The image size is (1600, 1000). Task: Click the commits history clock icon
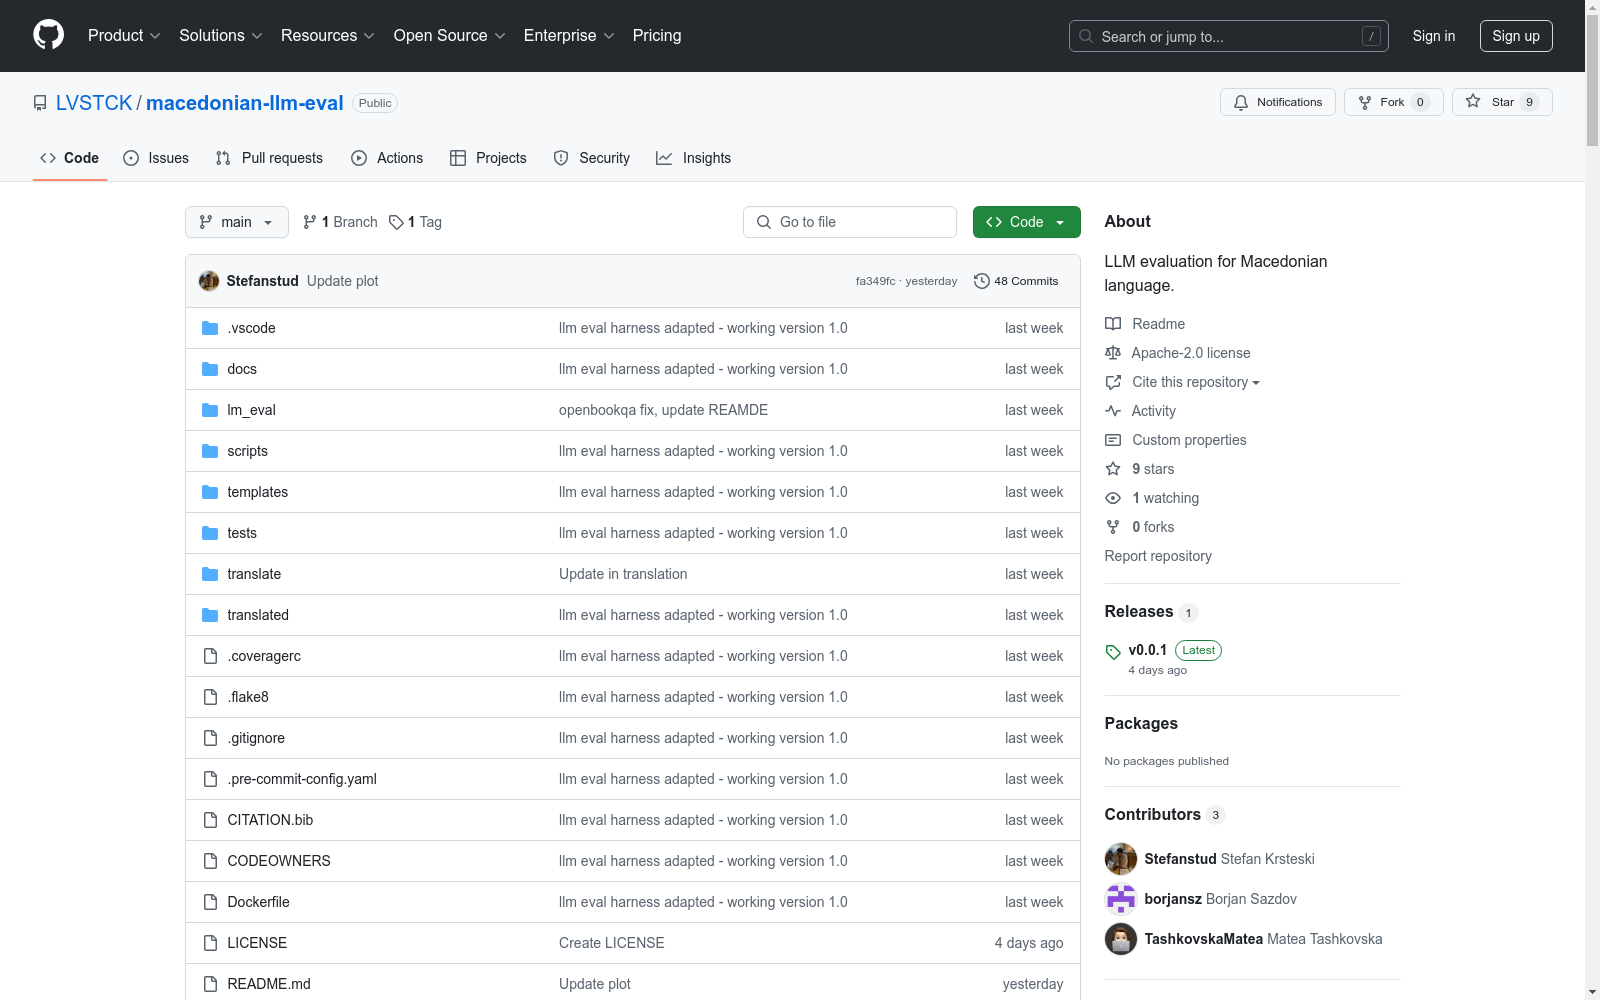tap(982, 281)
